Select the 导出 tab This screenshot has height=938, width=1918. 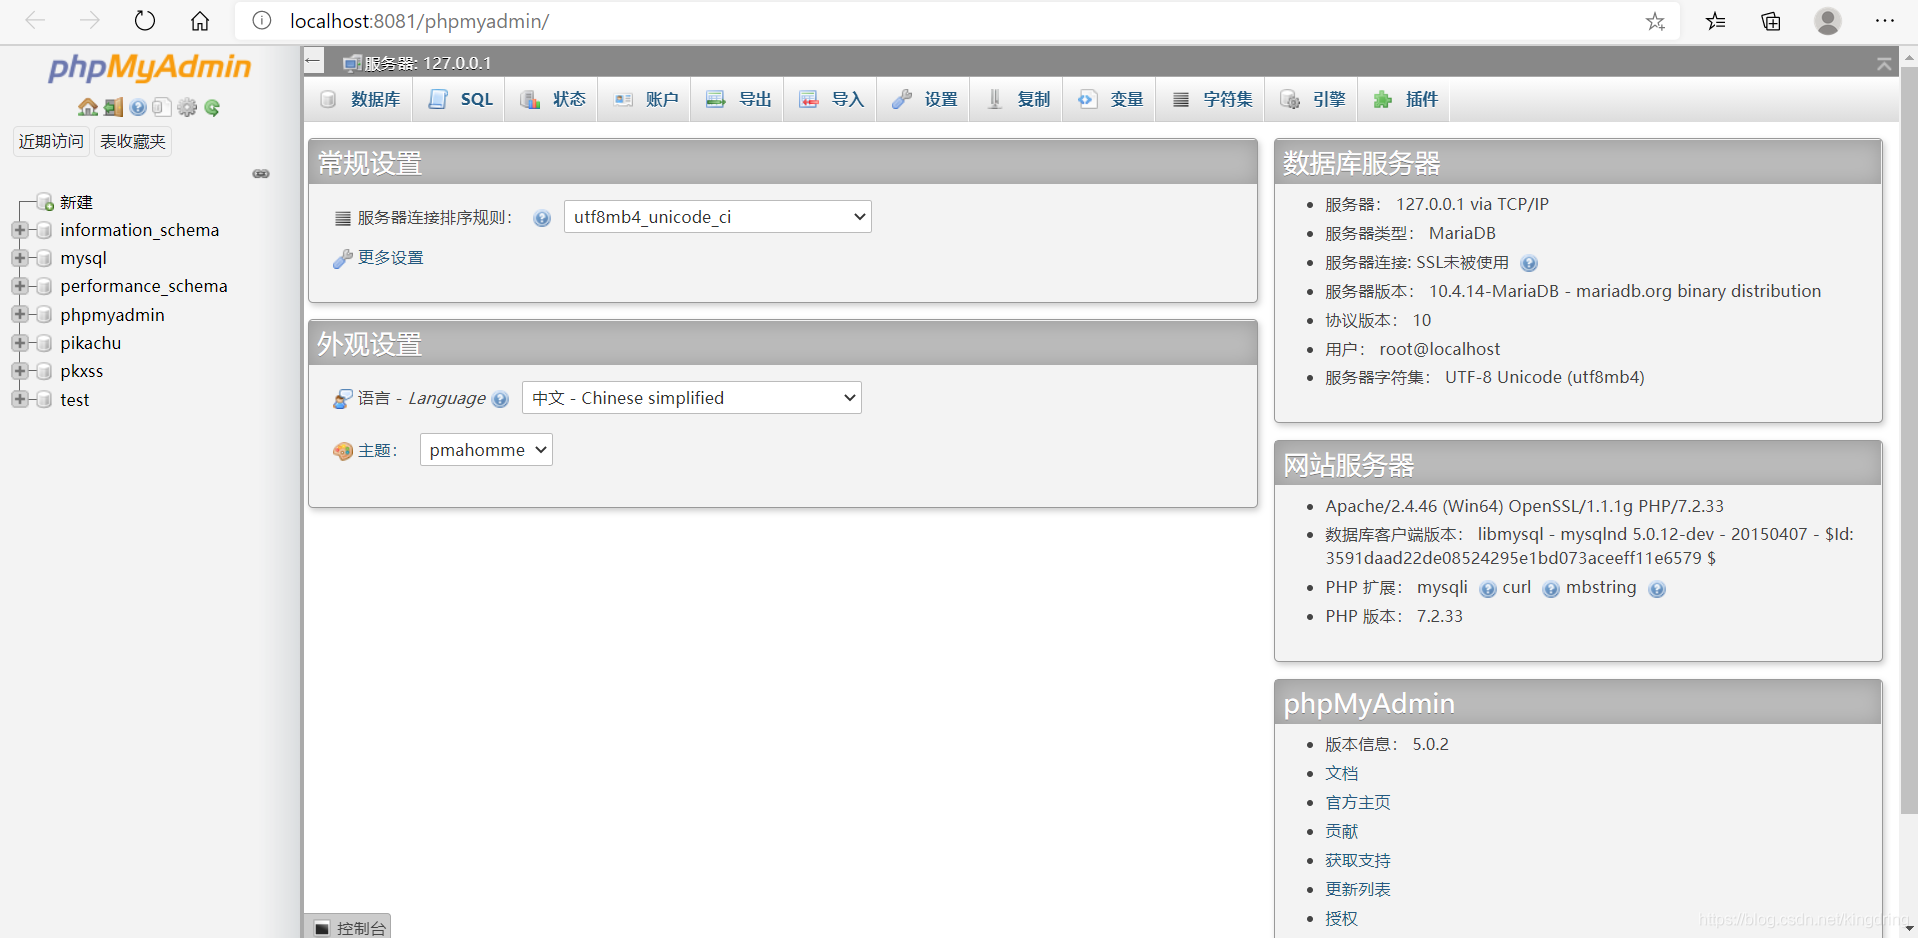tap(739, 99)
